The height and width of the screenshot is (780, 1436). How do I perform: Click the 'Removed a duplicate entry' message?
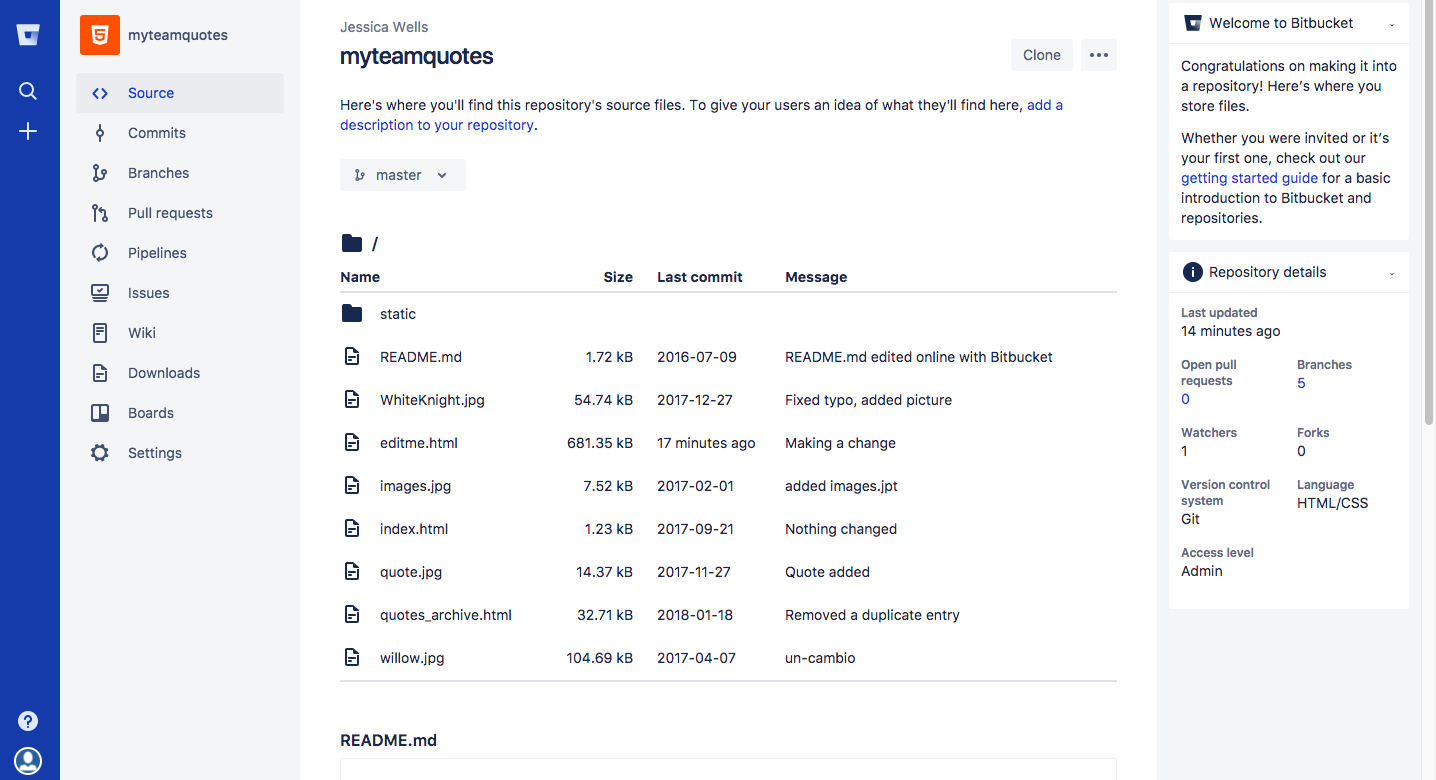click(x=872, y=615)
